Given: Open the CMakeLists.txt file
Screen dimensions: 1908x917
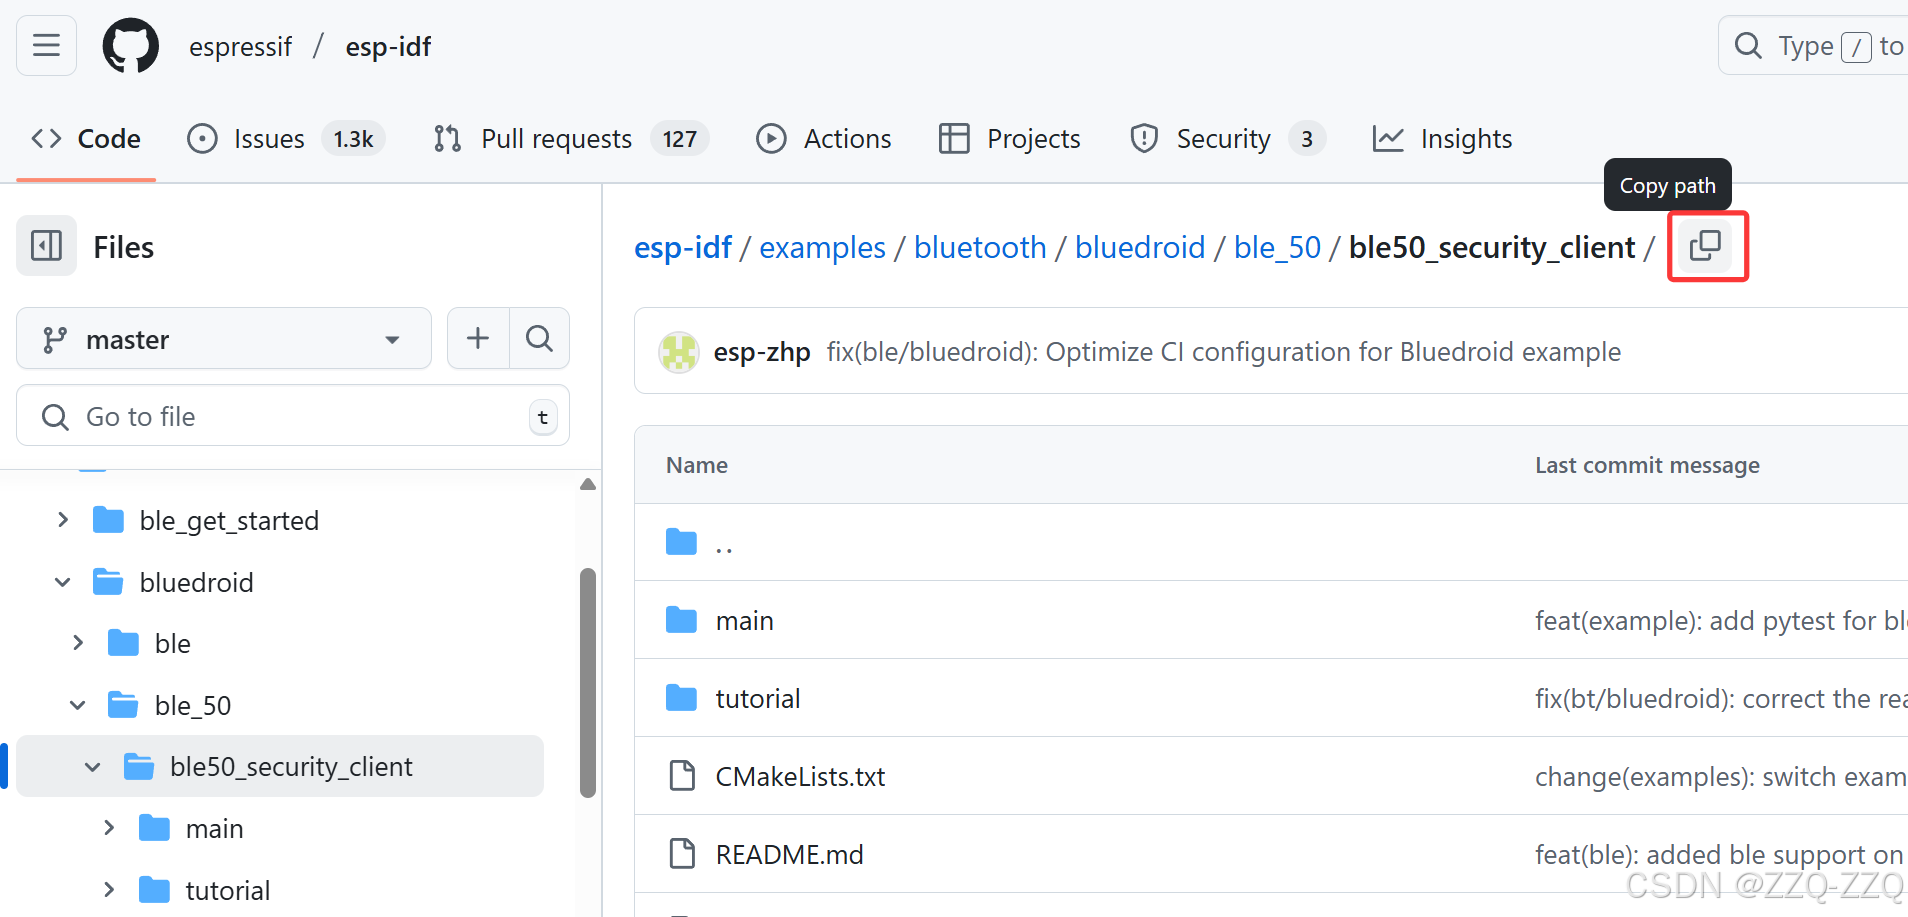Looking at the screenshot, I should pos(800,777).
